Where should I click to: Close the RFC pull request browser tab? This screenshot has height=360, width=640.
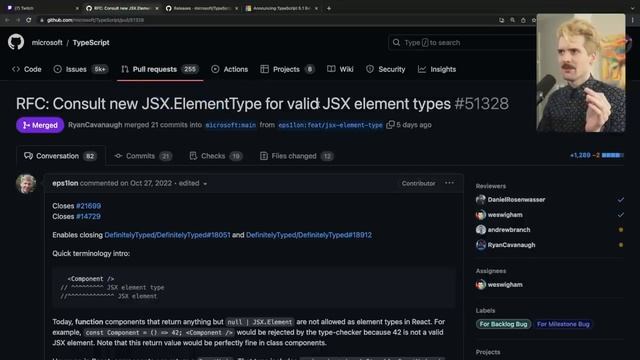click(x=157, y=8)
